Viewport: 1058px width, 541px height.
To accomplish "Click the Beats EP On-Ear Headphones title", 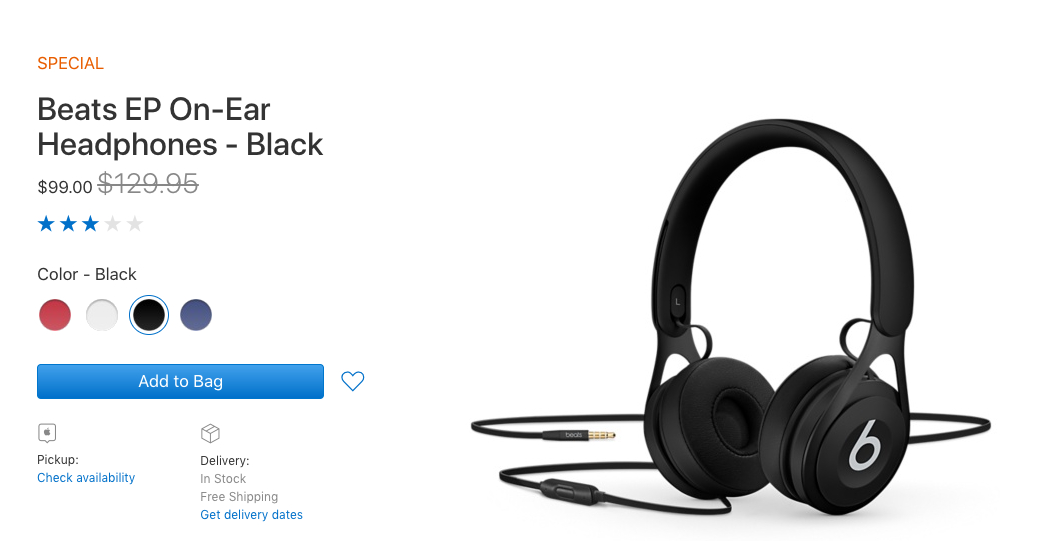I will 180,127.
